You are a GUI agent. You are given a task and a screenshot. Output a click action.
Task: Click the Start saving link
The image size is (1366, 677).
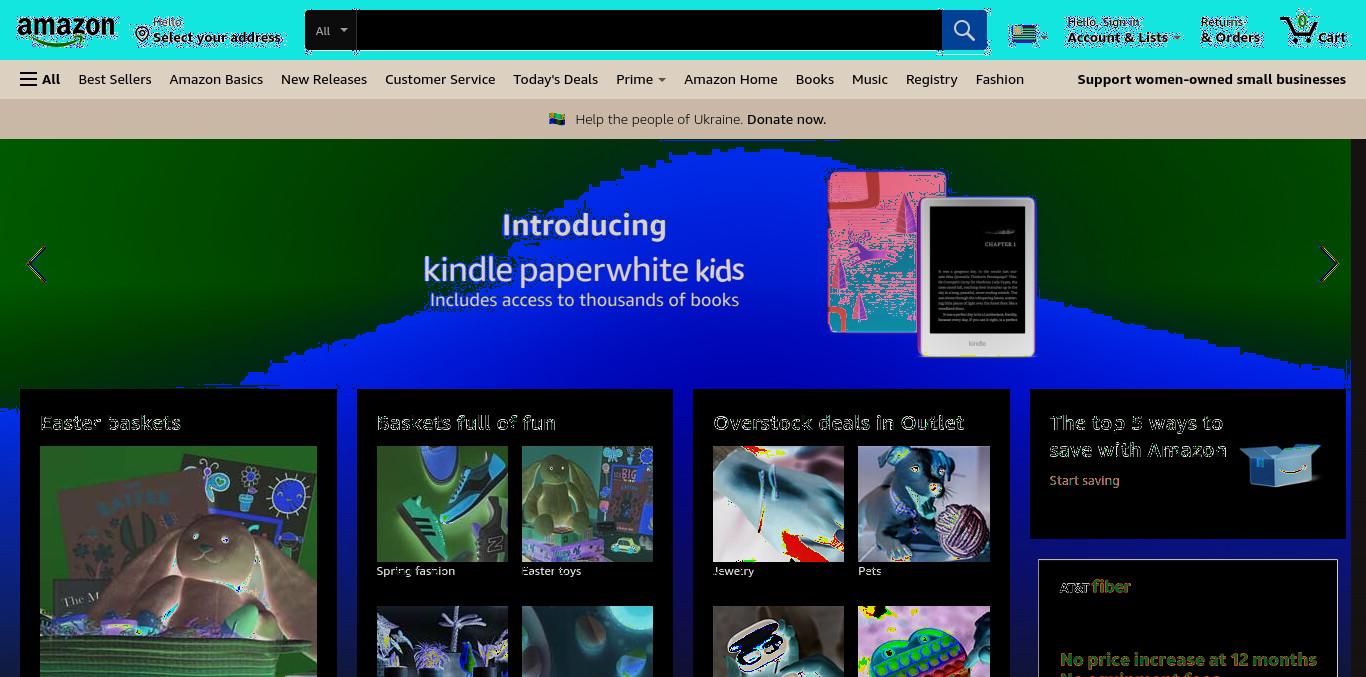pos(1084,481)
